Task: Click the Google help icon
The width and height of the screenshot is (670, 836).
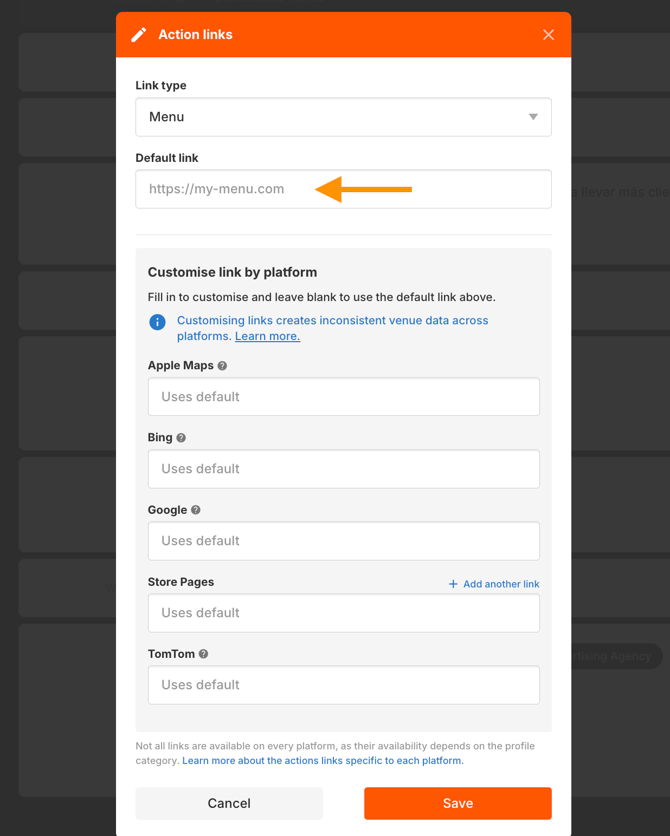Action: (196, 510)
